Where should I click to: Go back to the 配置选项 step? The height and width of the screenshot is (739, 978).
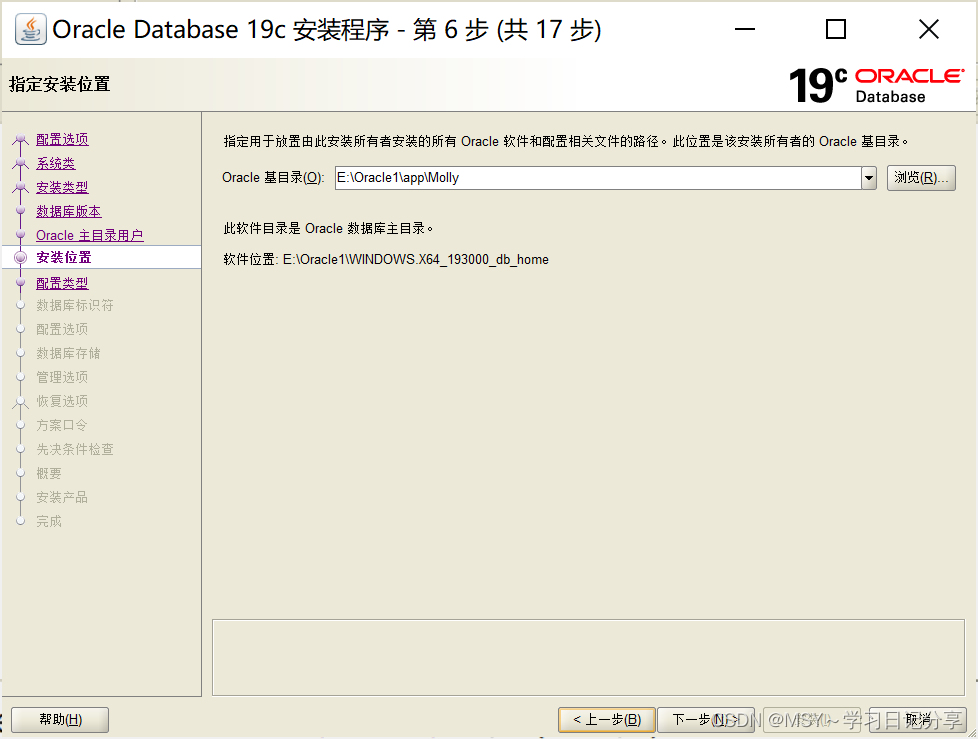point(62,139)
